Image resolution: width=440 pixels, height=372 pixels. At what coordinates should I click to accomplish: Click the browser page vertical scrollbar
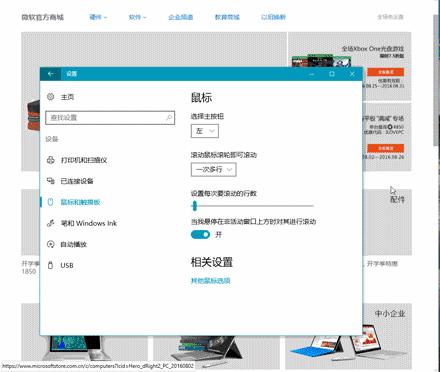(x=436, y=80)
